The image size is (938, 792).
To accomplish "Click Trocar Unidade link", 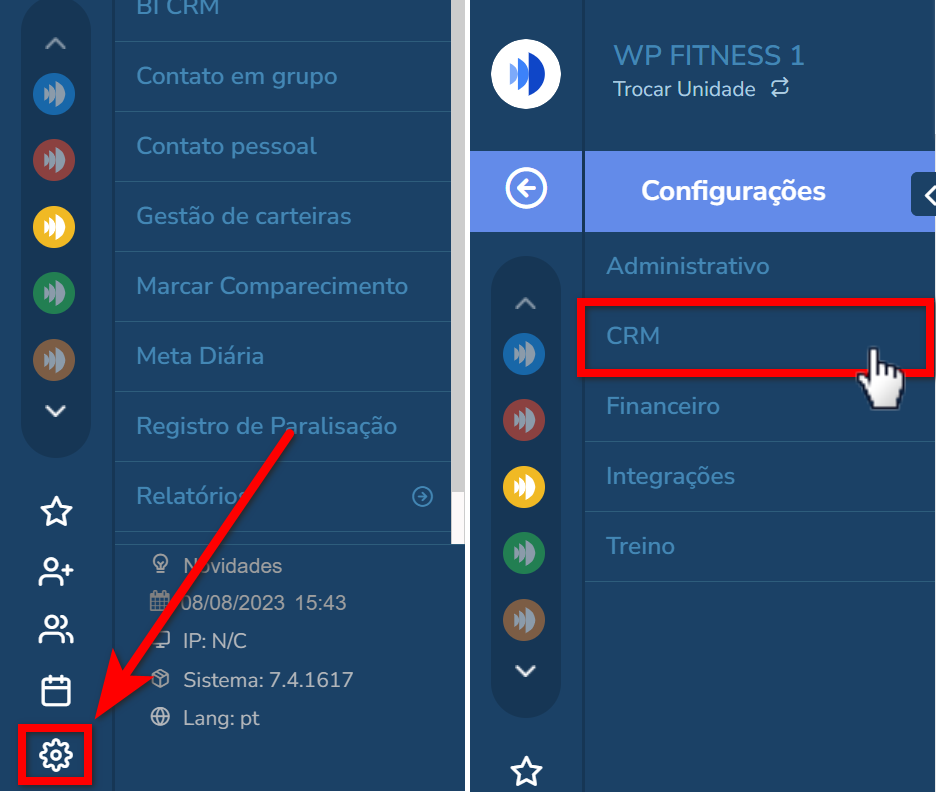I will (684, 89).
